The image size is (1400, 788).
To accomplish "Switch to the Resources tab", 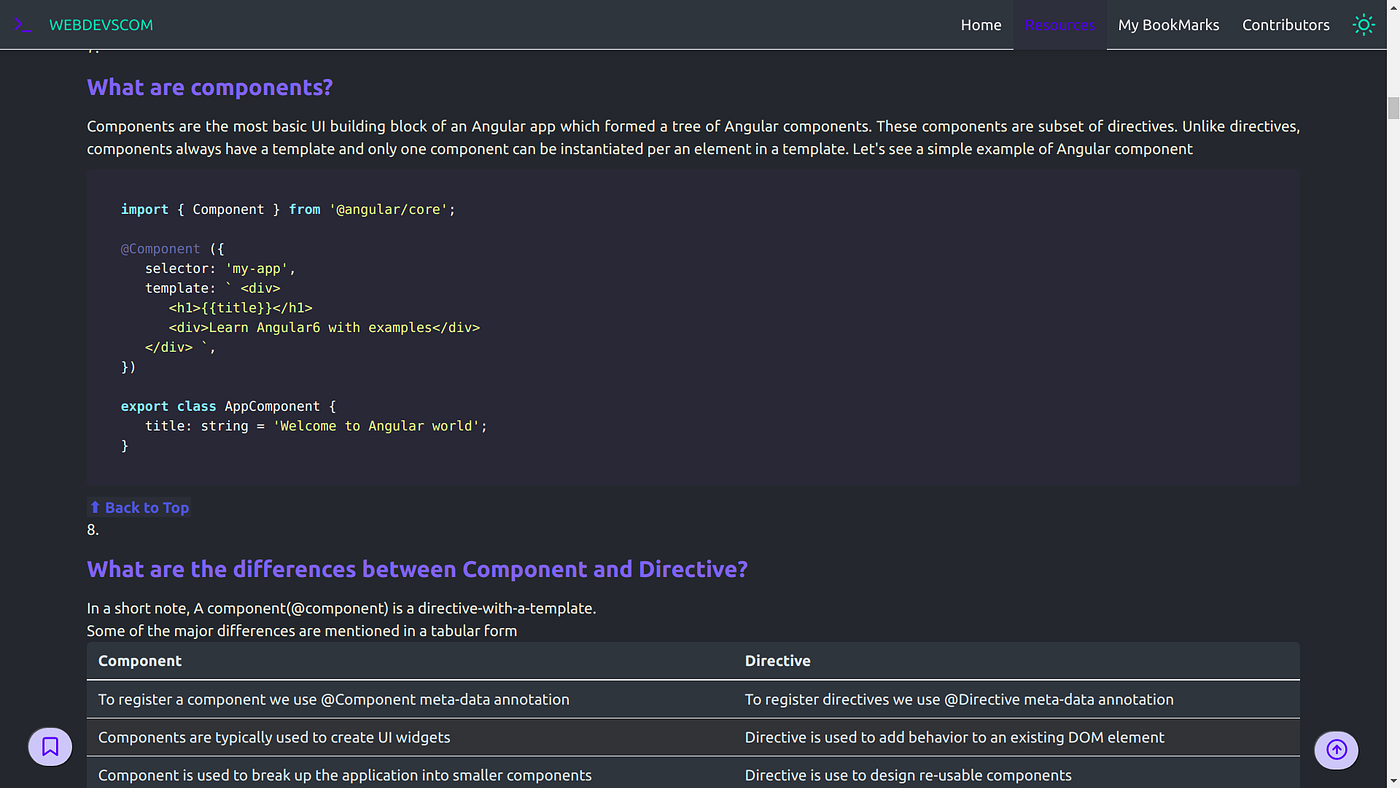I will [x=1060, y=24].
